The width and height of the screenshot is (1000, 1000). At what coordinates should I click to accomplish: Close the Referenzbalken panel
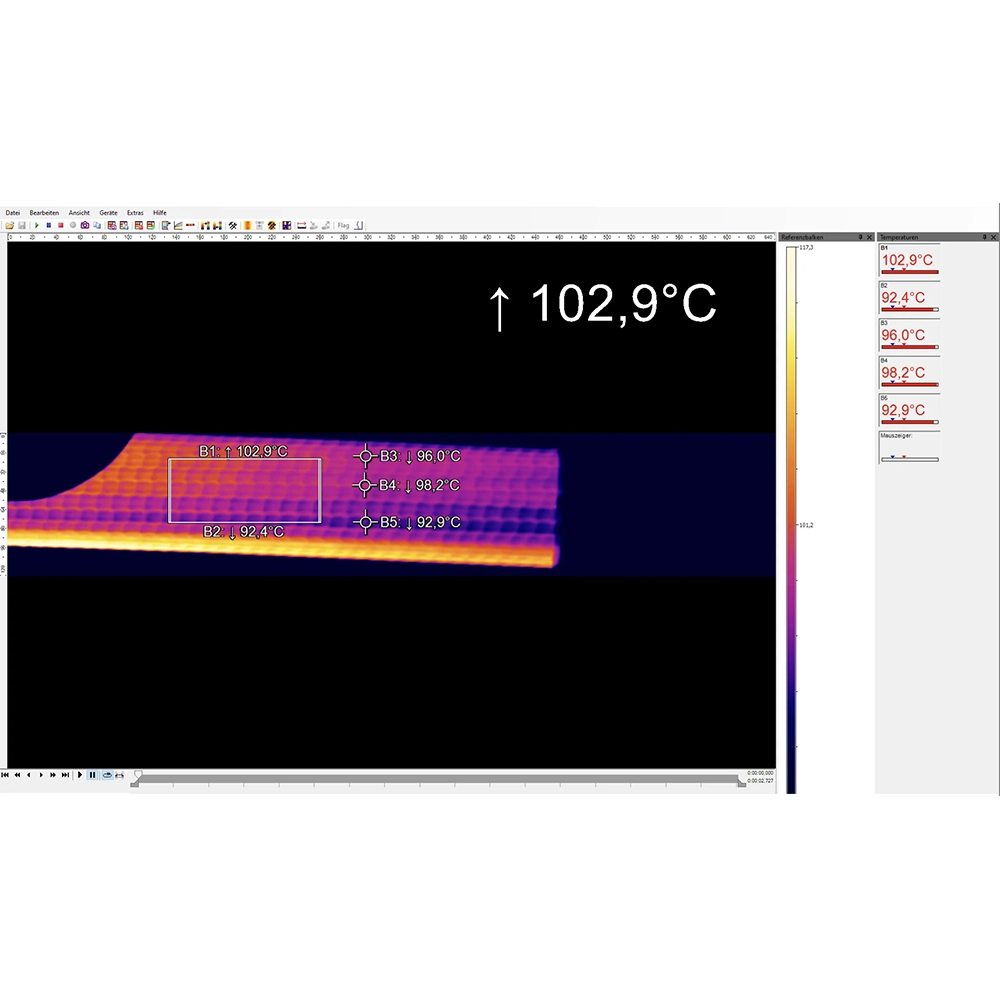tap(869, 237)
